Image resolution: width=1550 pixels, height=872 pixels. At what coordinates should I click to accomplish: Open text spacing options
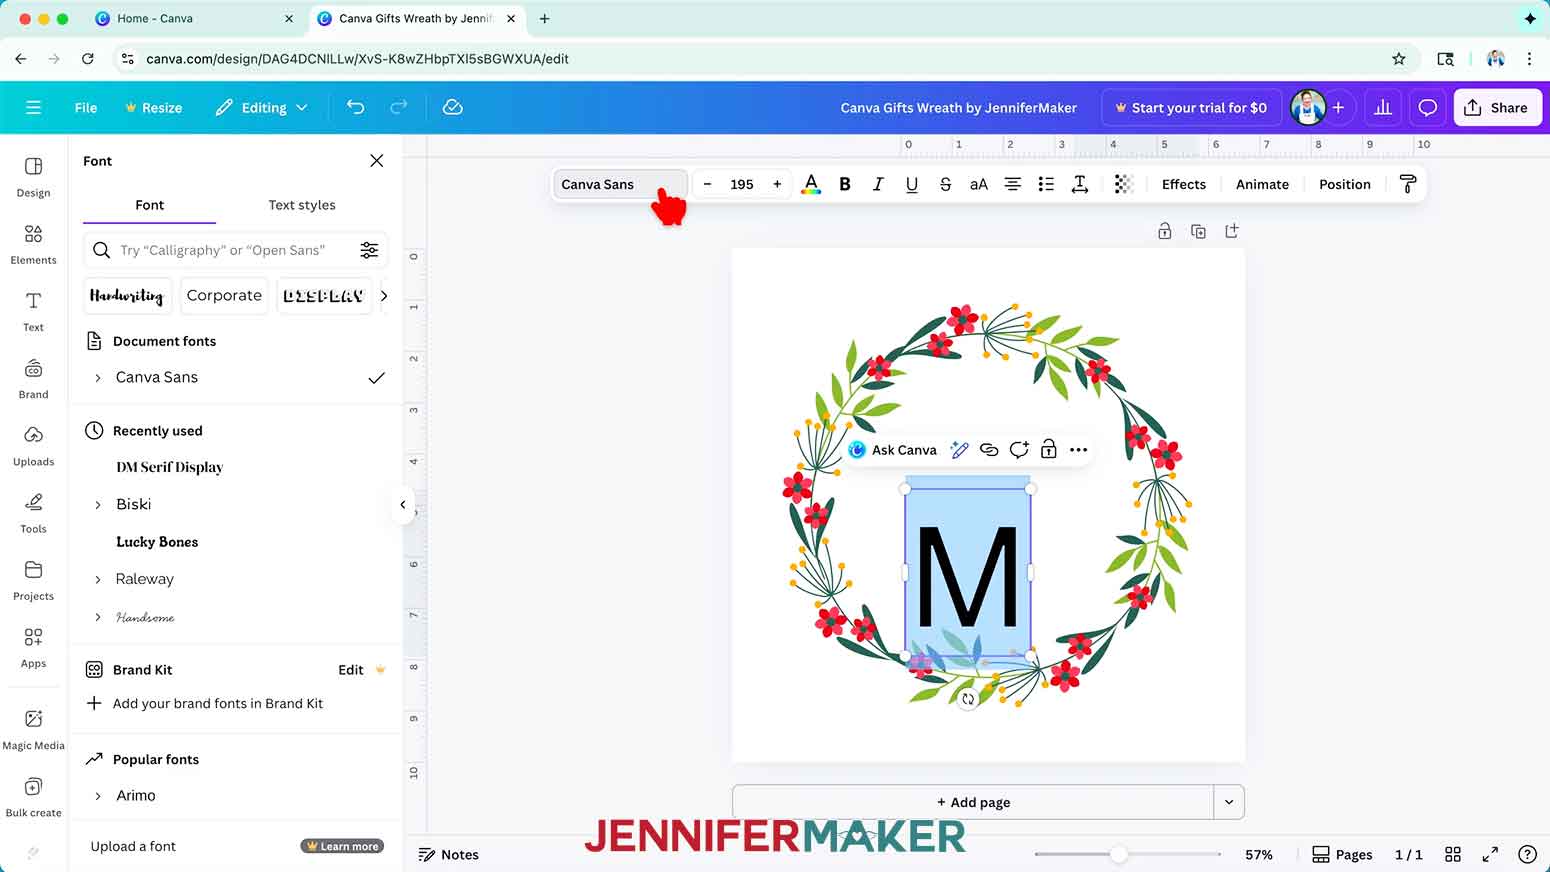[x=1080, y=184]
